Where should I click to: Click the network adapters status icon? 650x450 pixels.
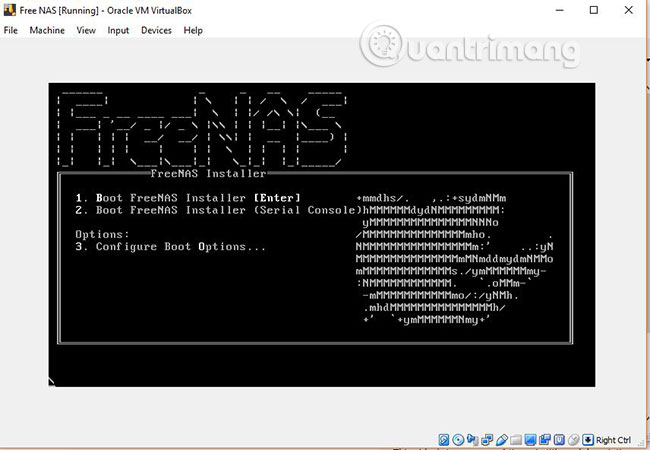(x=487, y=440)
